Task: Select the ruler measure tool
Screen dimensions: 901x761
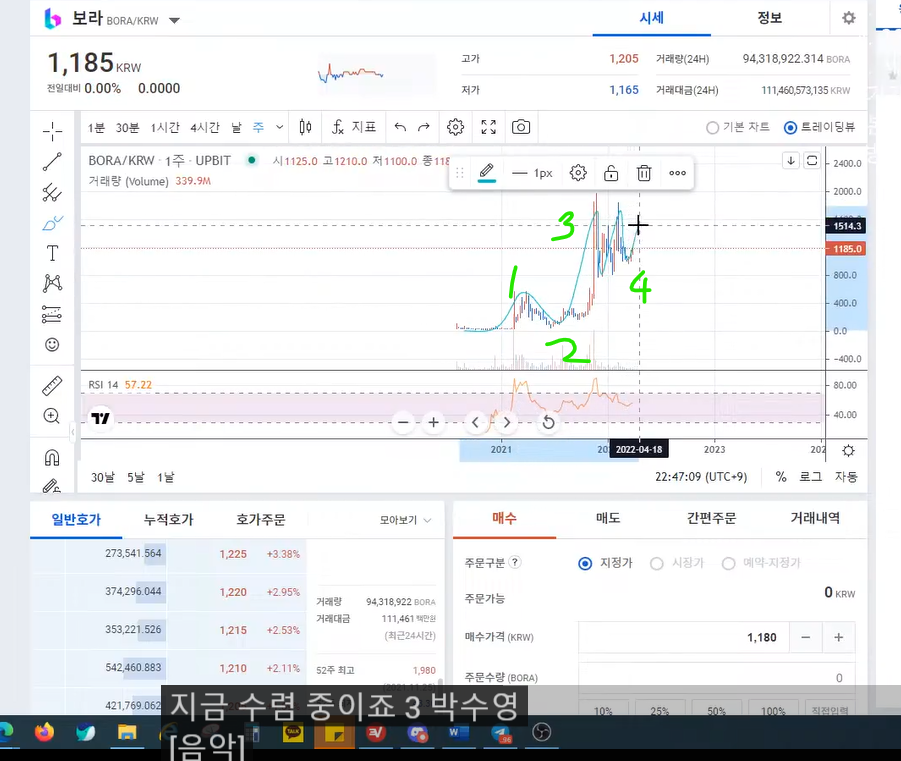Action: pos(52,386)
